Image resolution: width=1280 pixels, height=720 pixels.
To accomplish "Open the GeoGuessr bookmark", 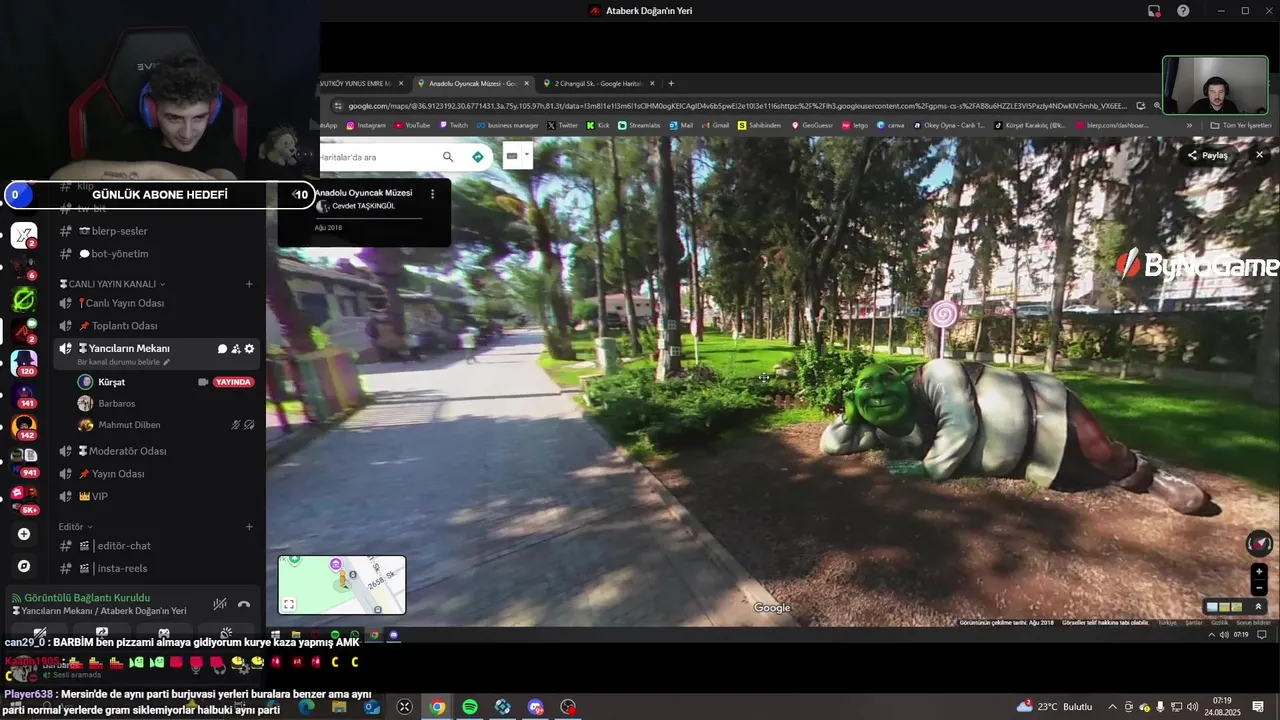I will 811,126.
